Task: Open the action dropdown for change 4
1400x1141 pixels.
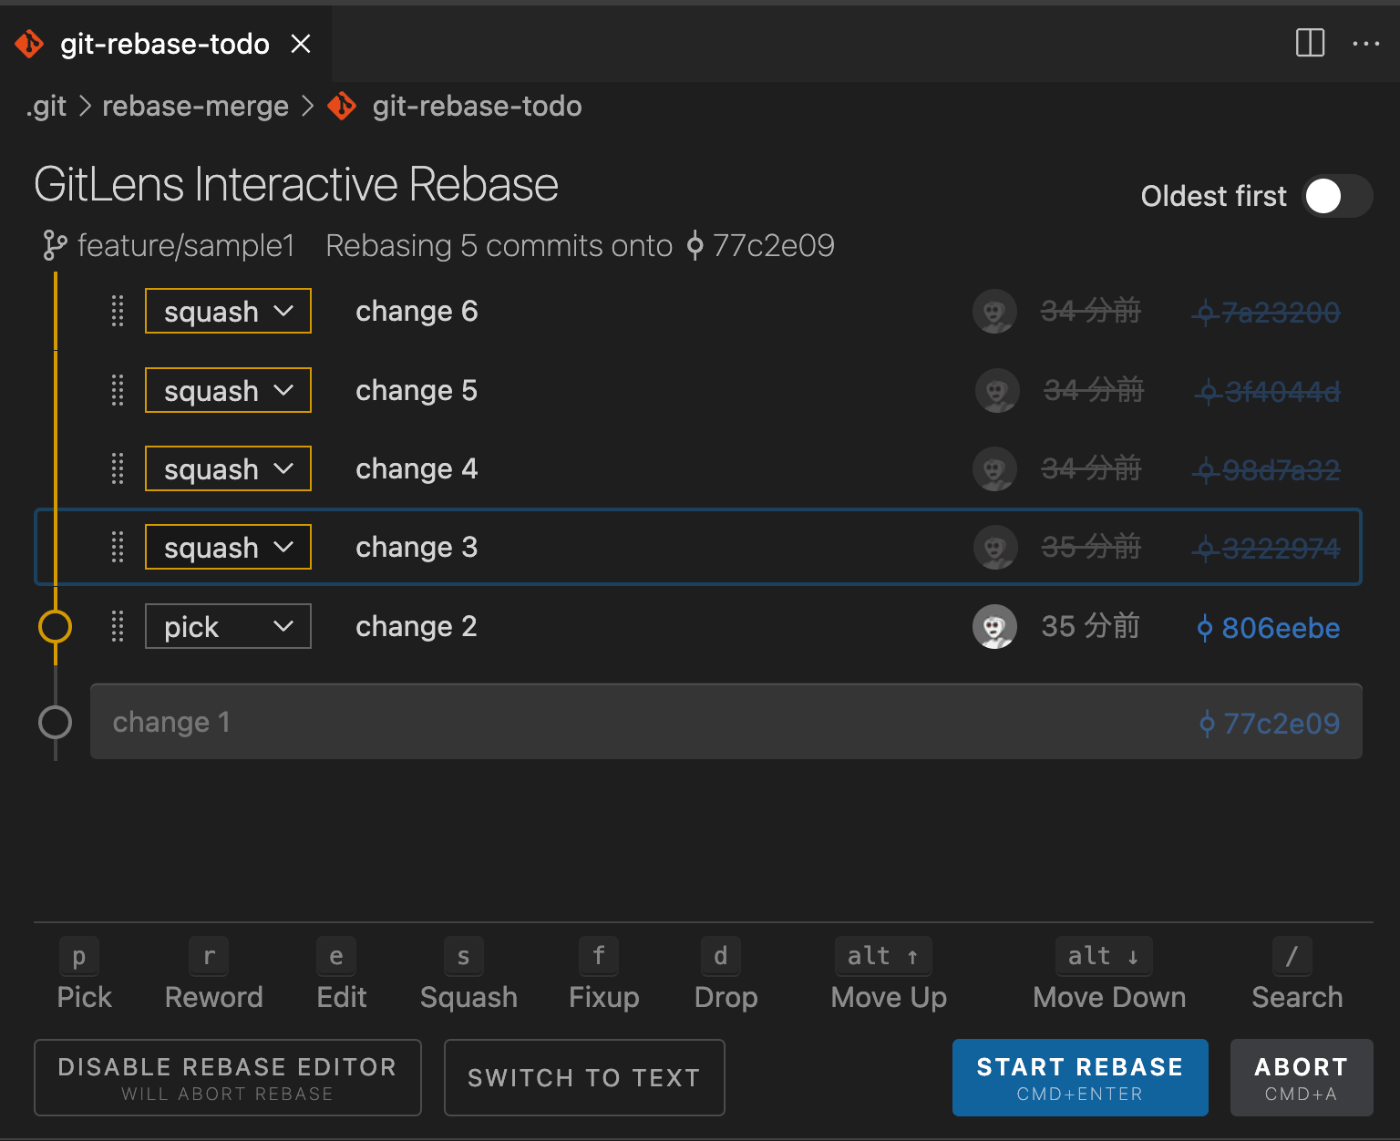Action: click(x=228, y=468)
